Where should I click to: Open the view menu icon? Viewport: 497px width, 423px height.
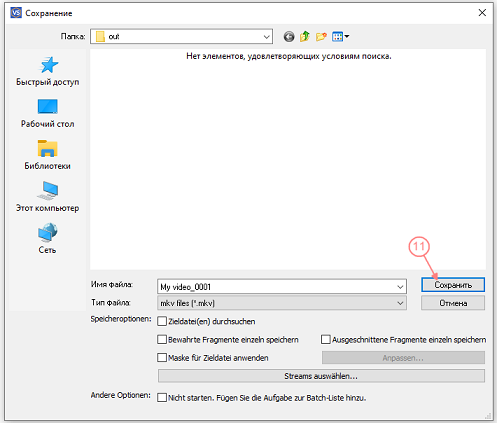coord(340,36)
